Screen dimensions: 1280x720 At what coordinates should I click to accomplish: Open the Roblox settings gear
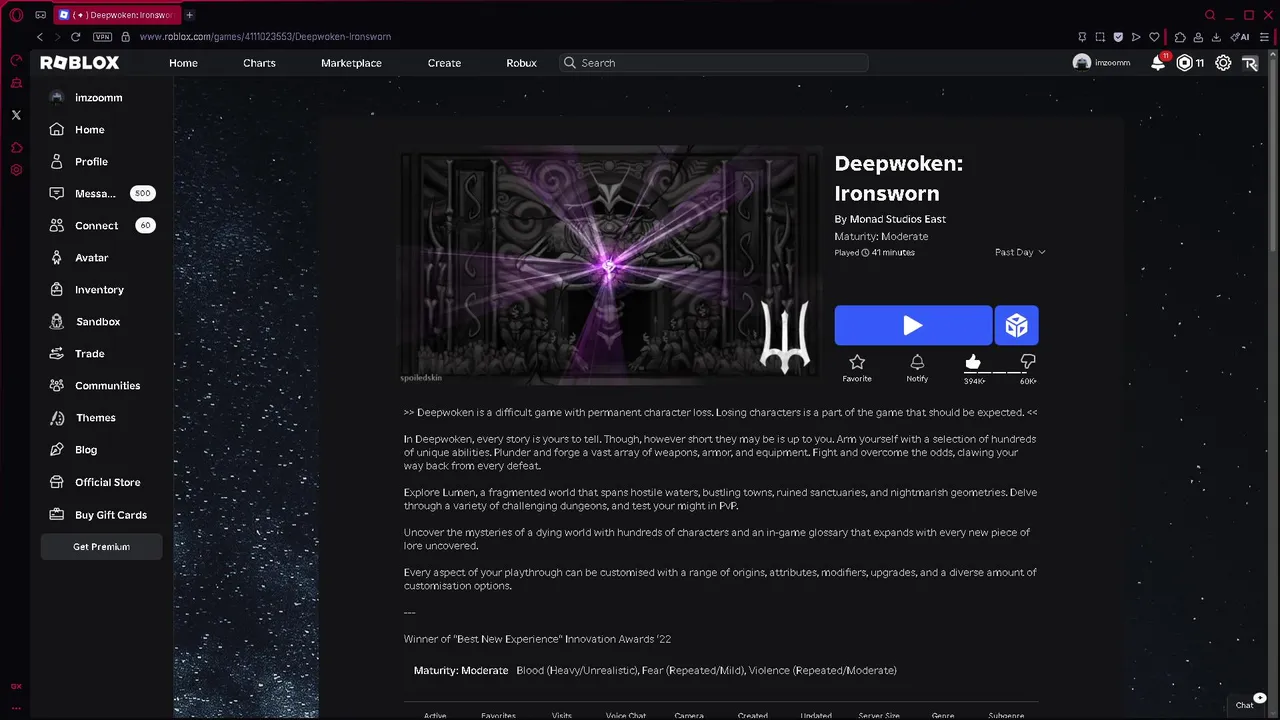click(x=1223, y=63)
